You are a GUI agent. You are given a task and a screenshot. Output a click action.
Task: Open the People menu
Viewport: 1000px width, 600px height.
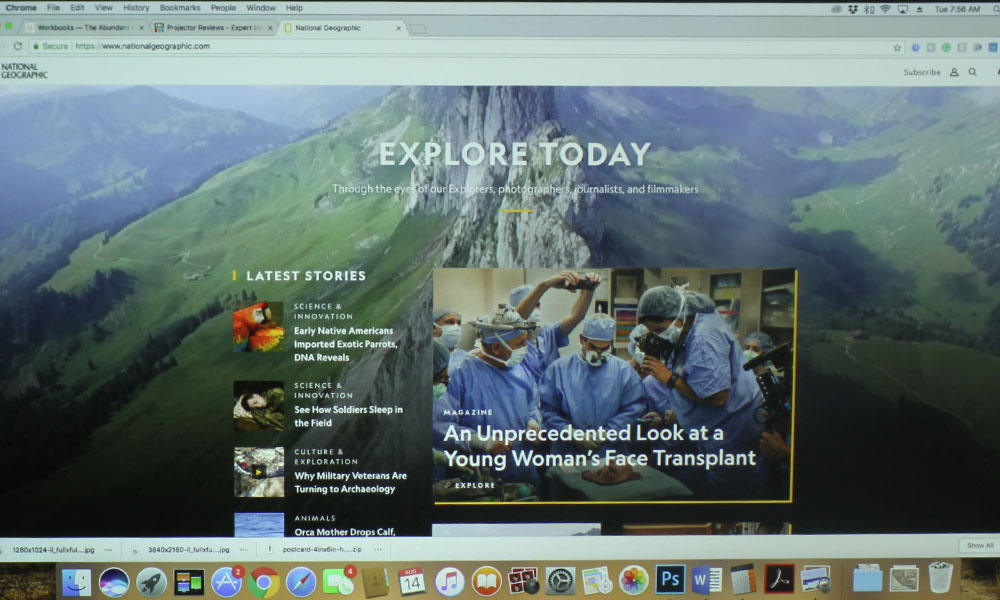pyautogui.click(x=223, y=8)
